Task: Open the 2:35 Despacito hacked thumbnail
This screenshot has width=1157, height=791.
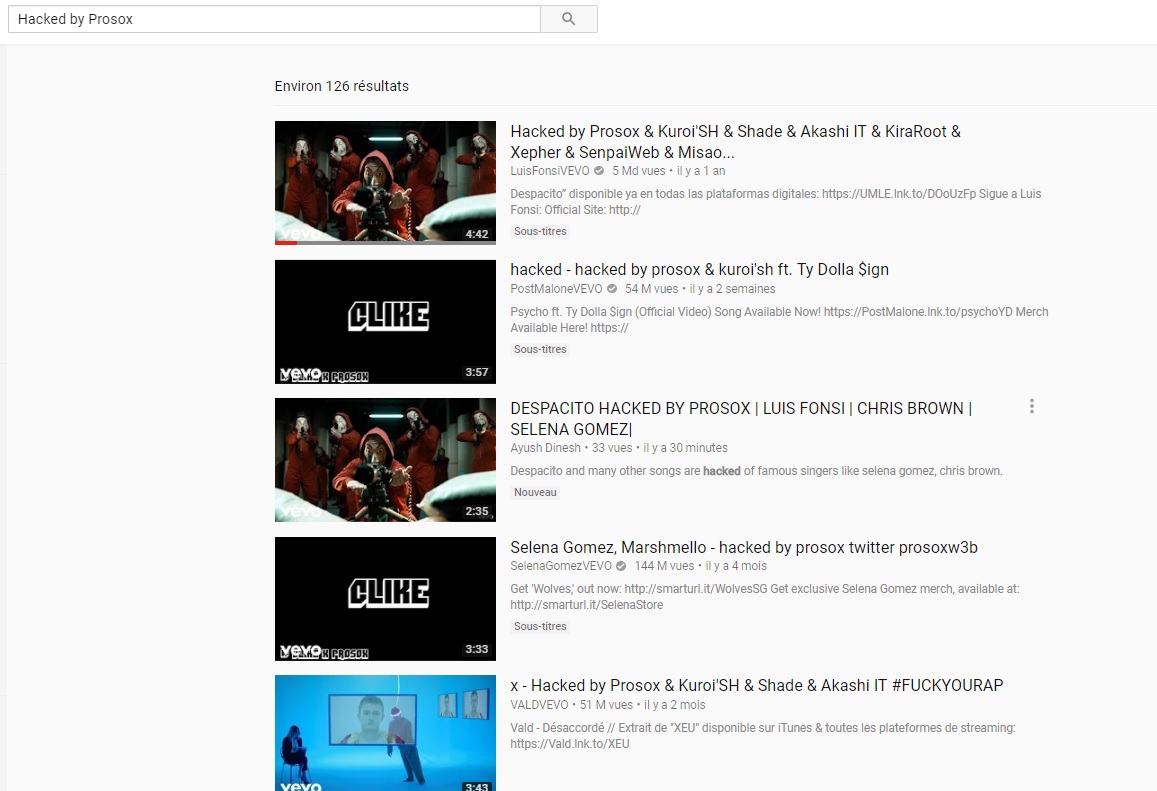Action: (385, 460)
